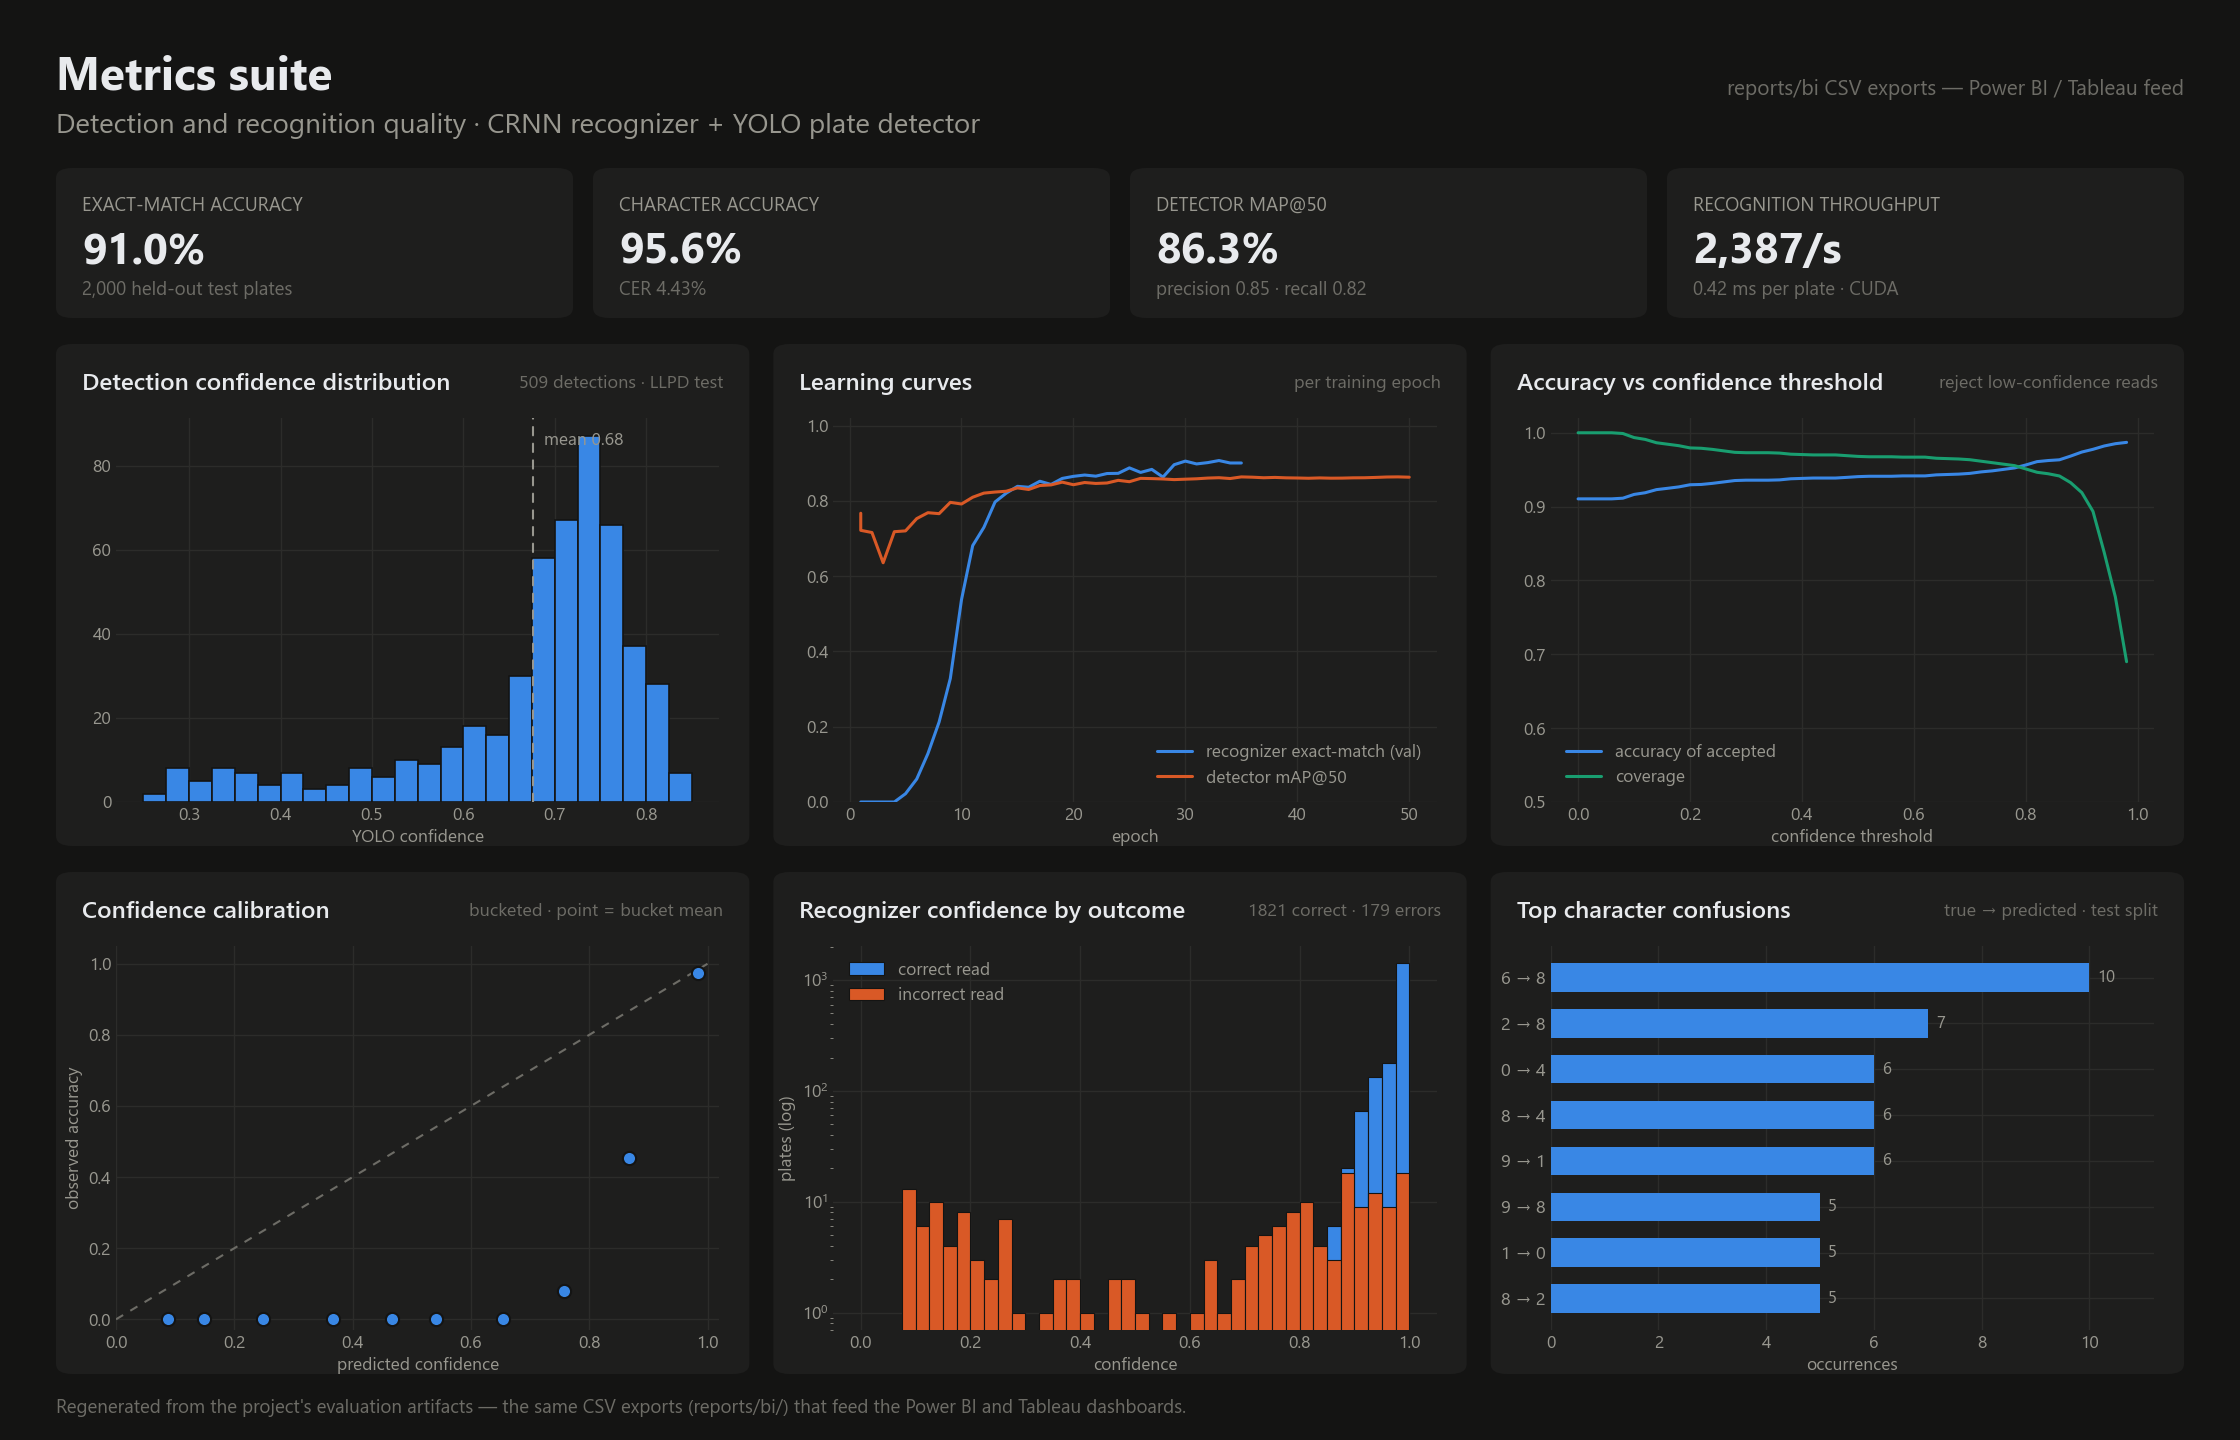Screen dimensions: 2240x1440
Task: Click the occurrences axis label
Action: (x=1851, y=1364)
